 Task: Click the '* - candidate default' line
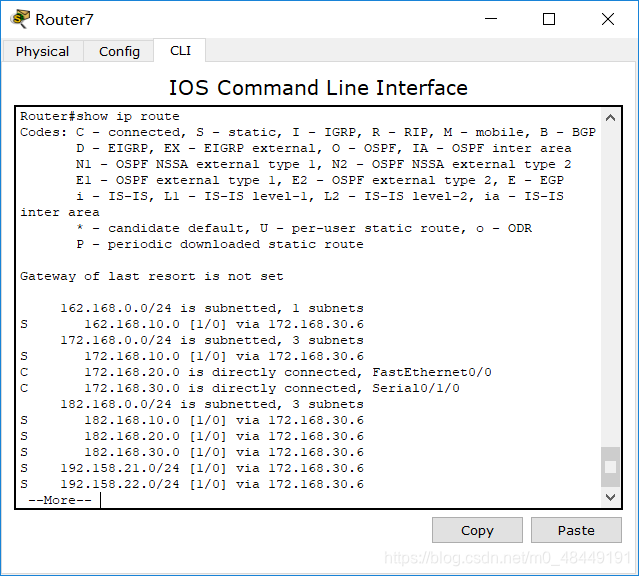pos(304,228)
